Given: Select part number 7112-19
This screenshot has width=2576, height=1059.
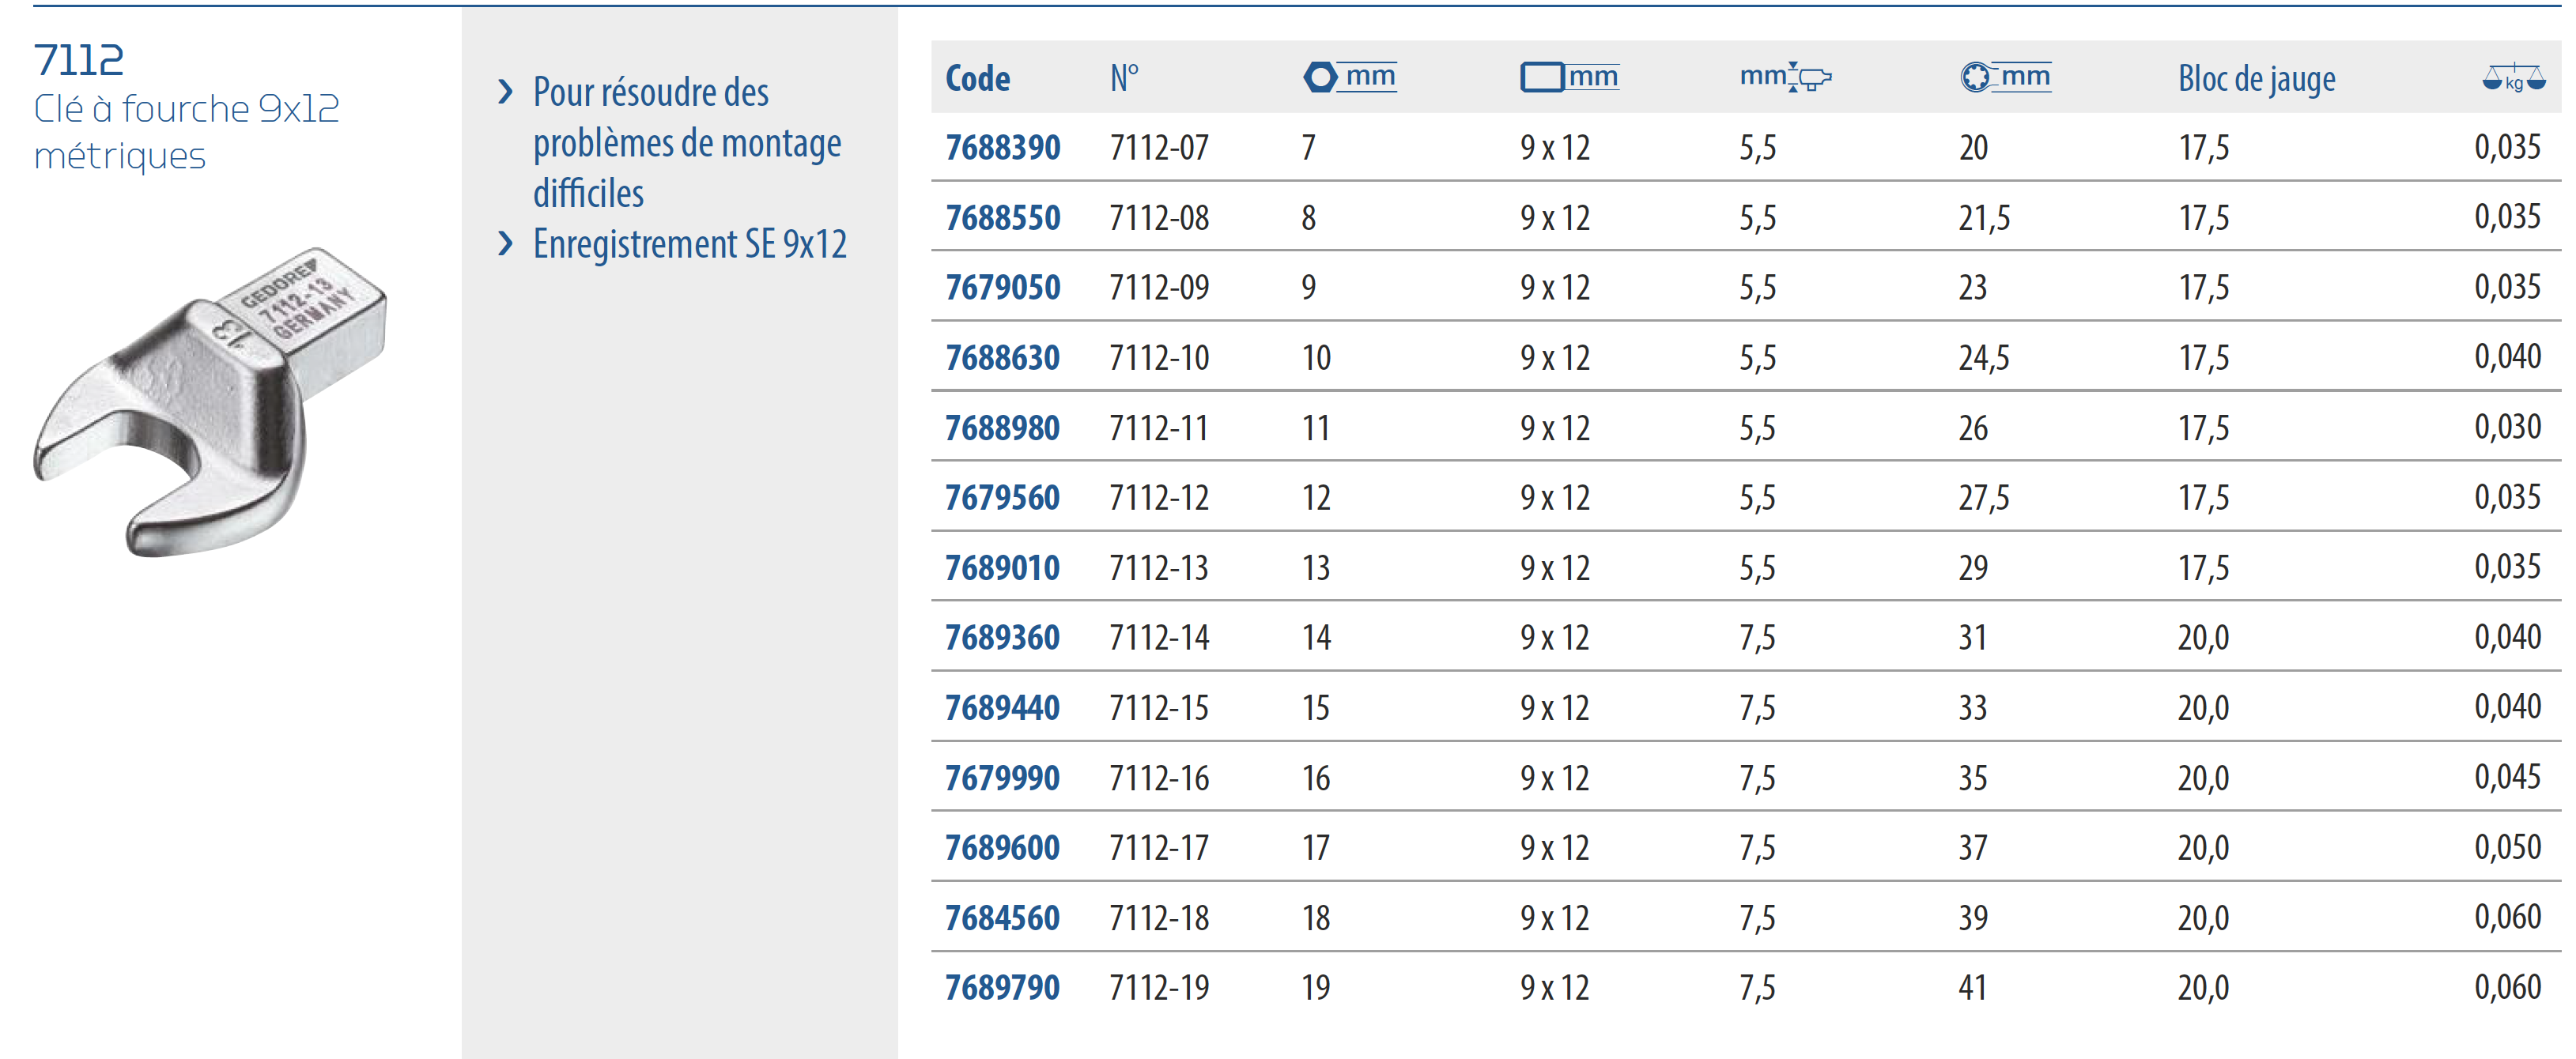Looking at the screenshot, I should pyautogui.click(x=1160, y=988).
